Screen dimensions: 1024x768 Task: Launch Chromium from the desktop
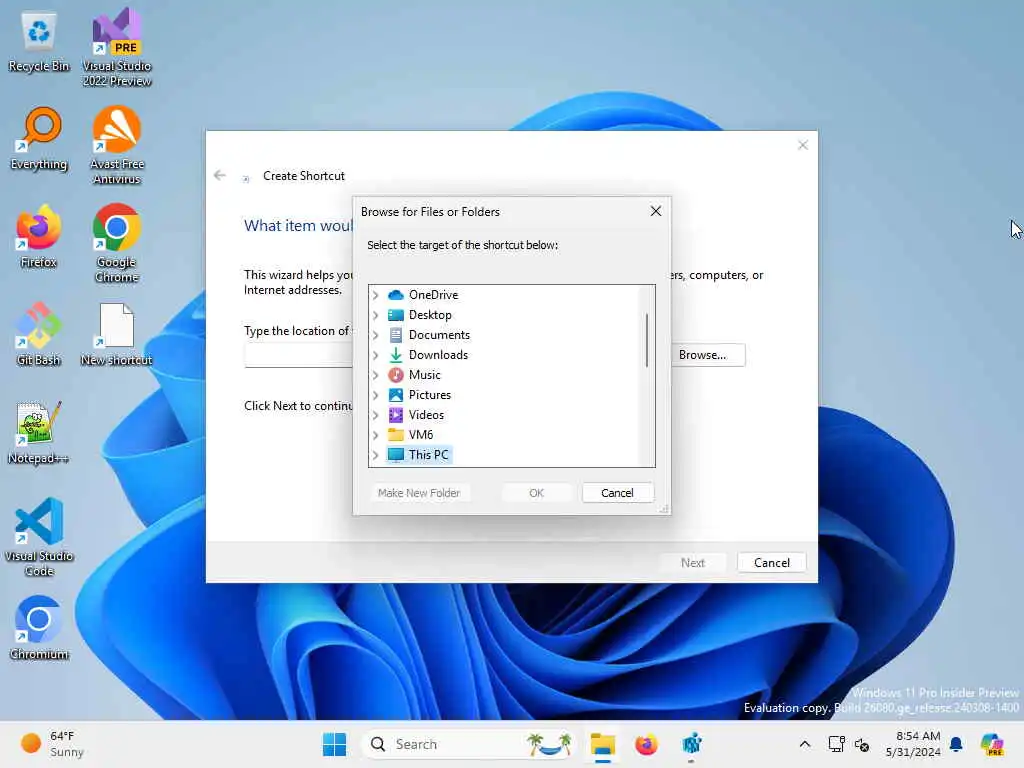(39, 628)
